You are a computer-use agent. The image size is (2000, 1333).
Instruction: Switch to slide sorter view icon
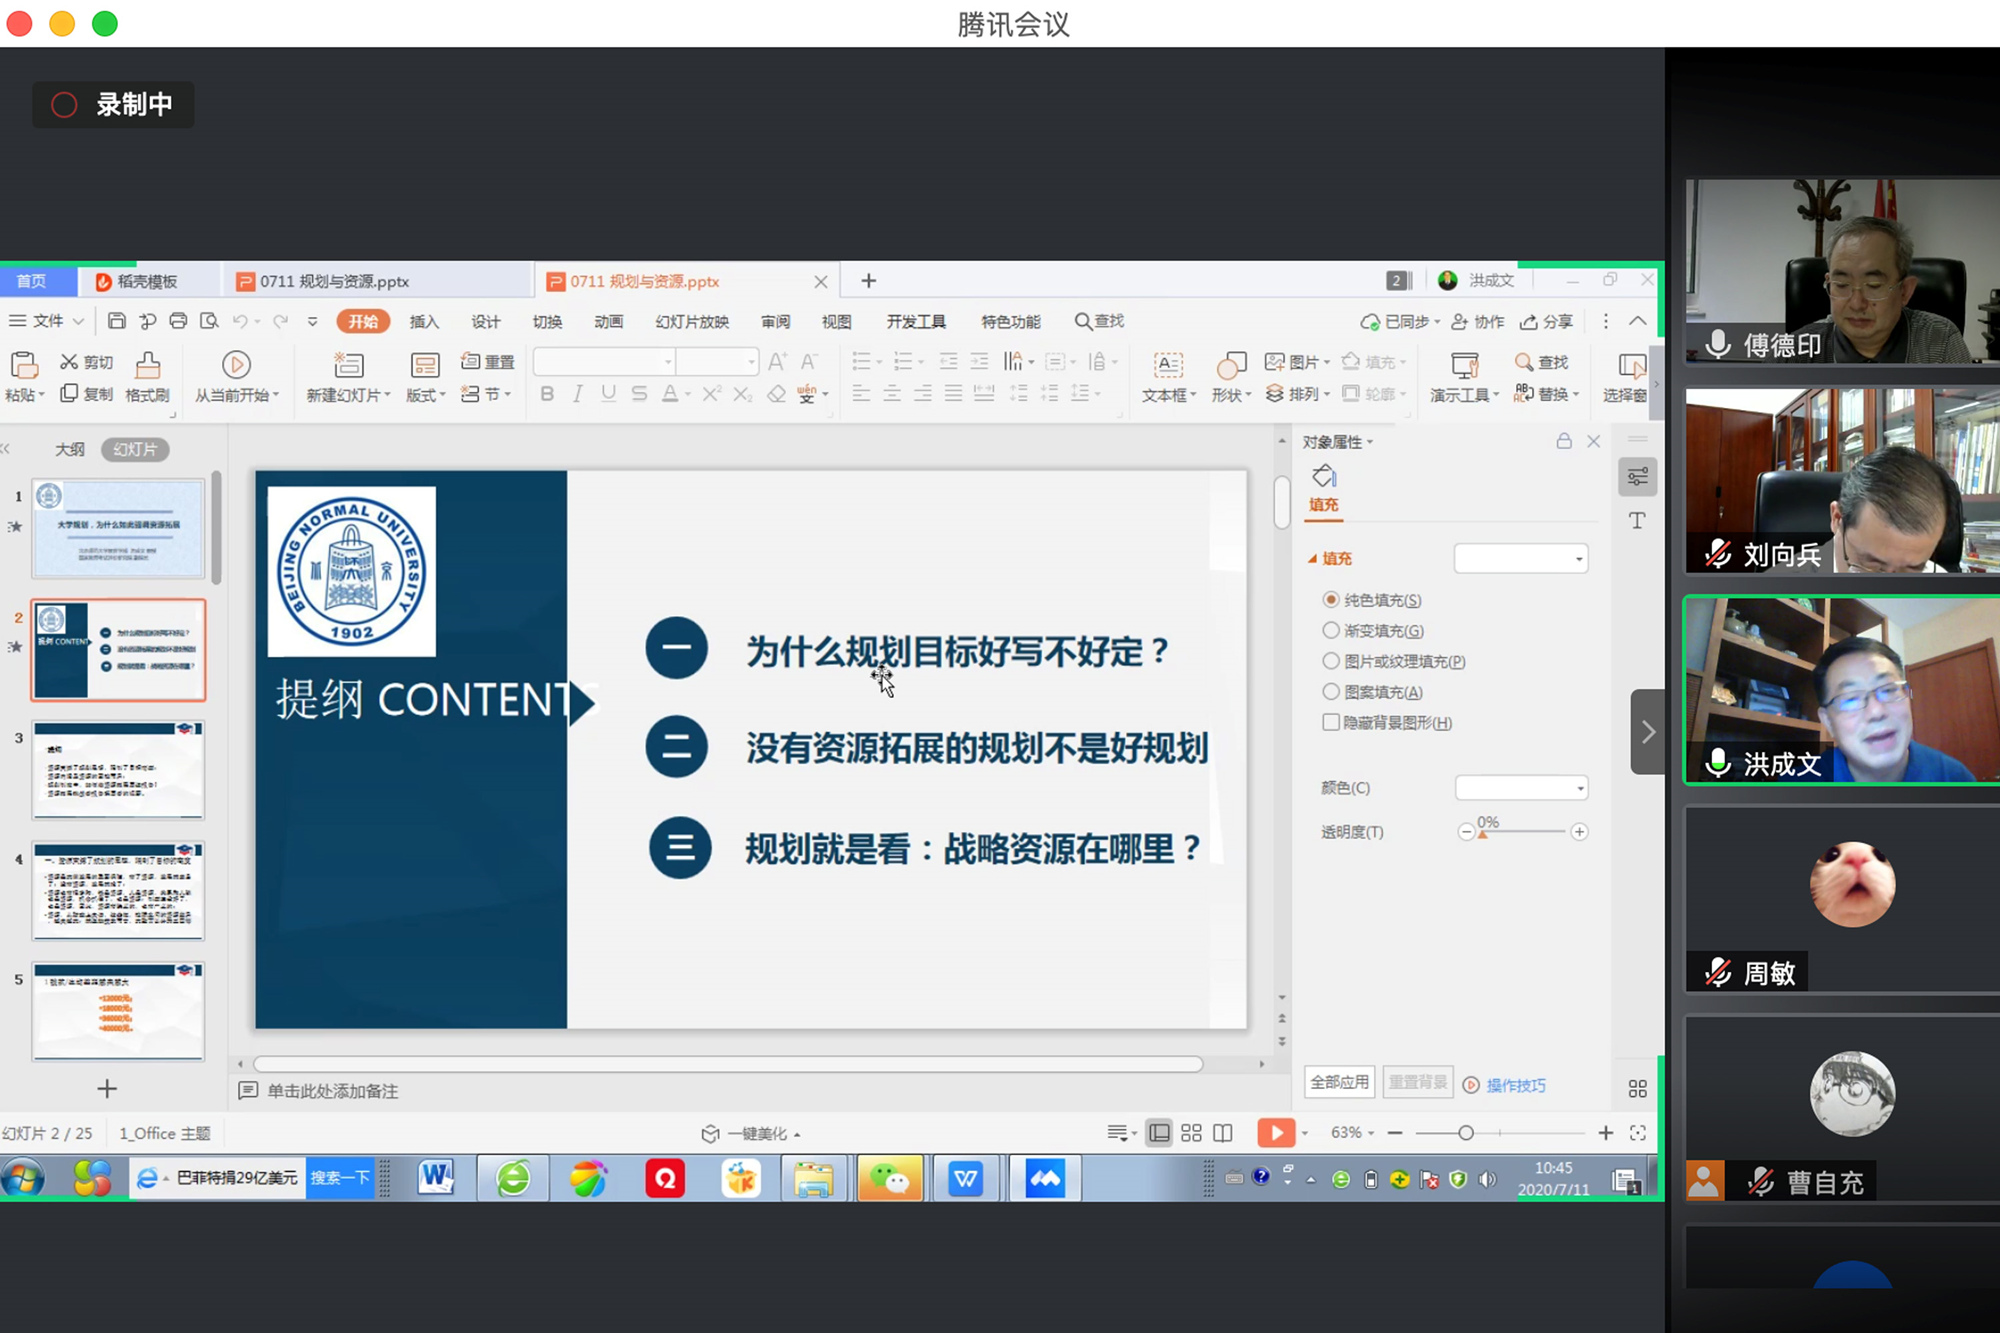pyautogui.click(x=1191, y=1133)
